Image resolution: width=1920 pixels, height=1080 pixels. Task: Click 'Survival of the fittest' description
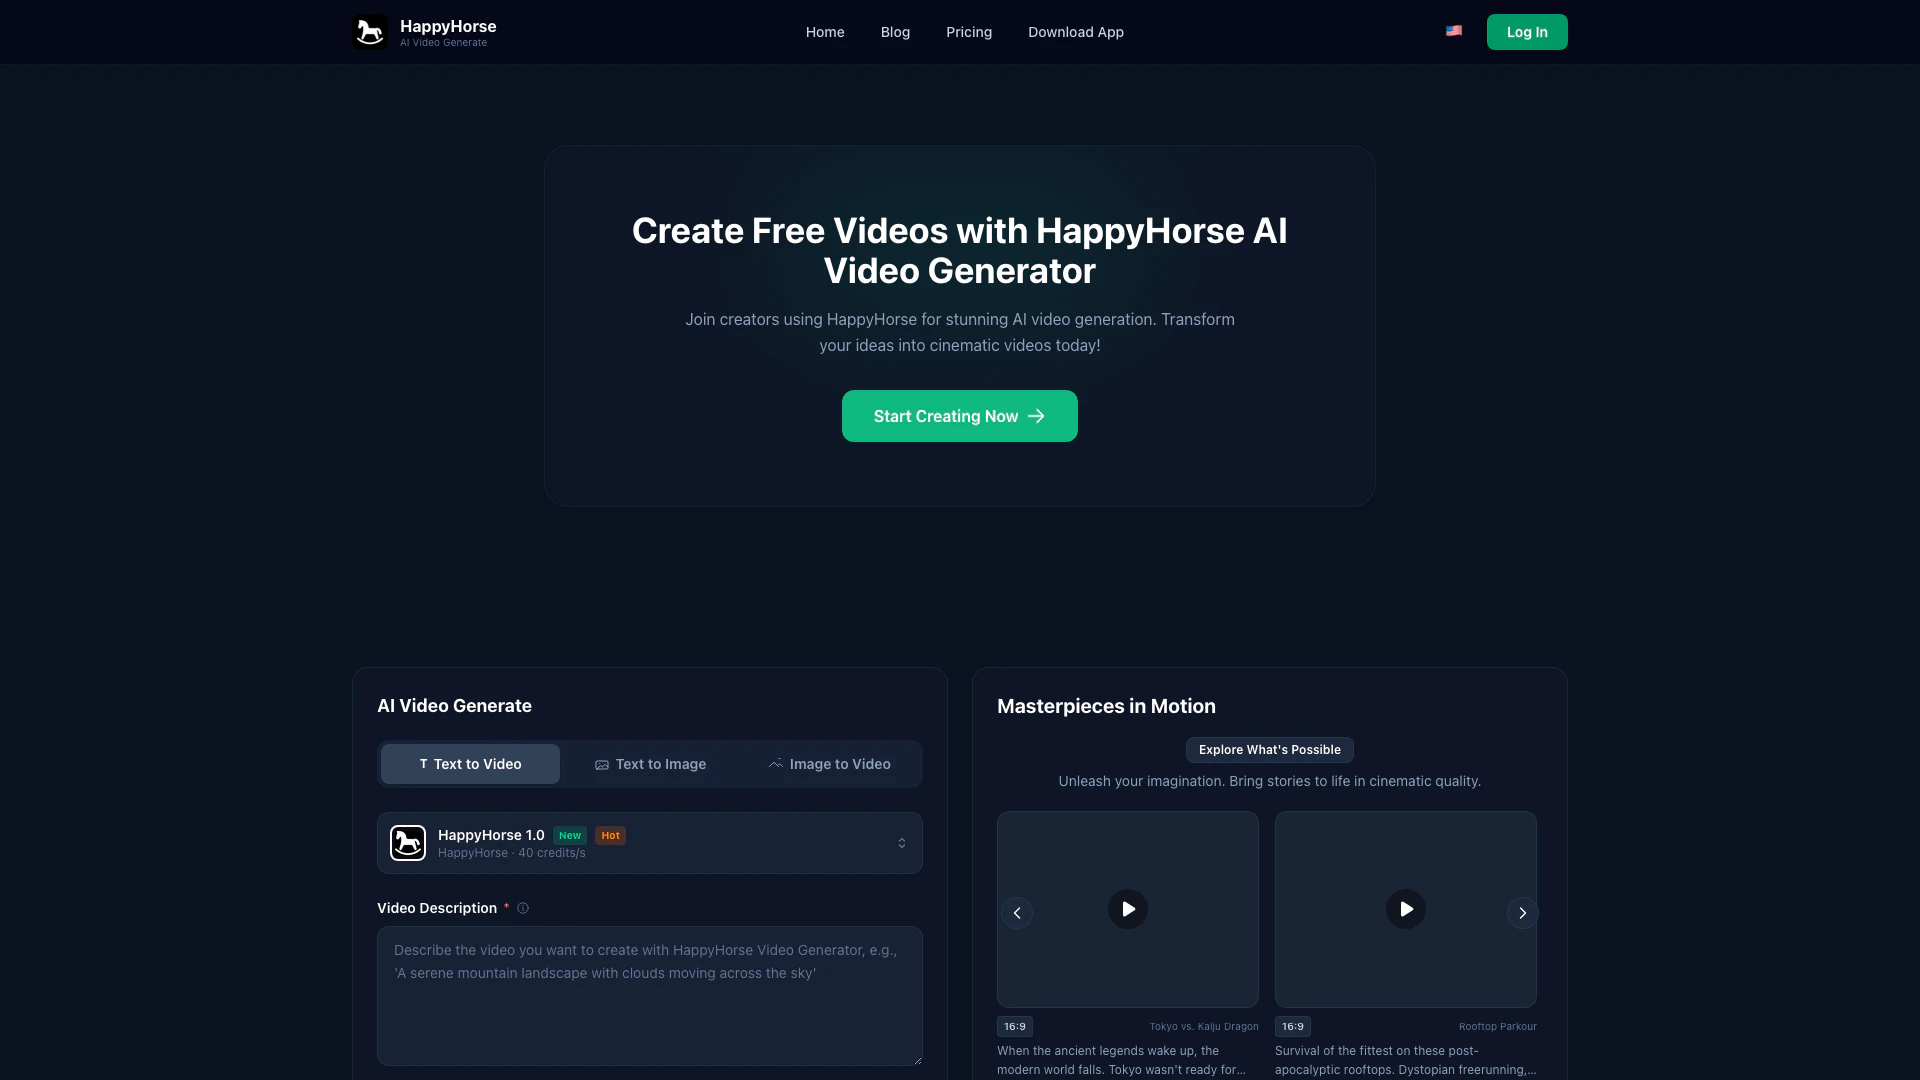[x=1406, y=1060]
